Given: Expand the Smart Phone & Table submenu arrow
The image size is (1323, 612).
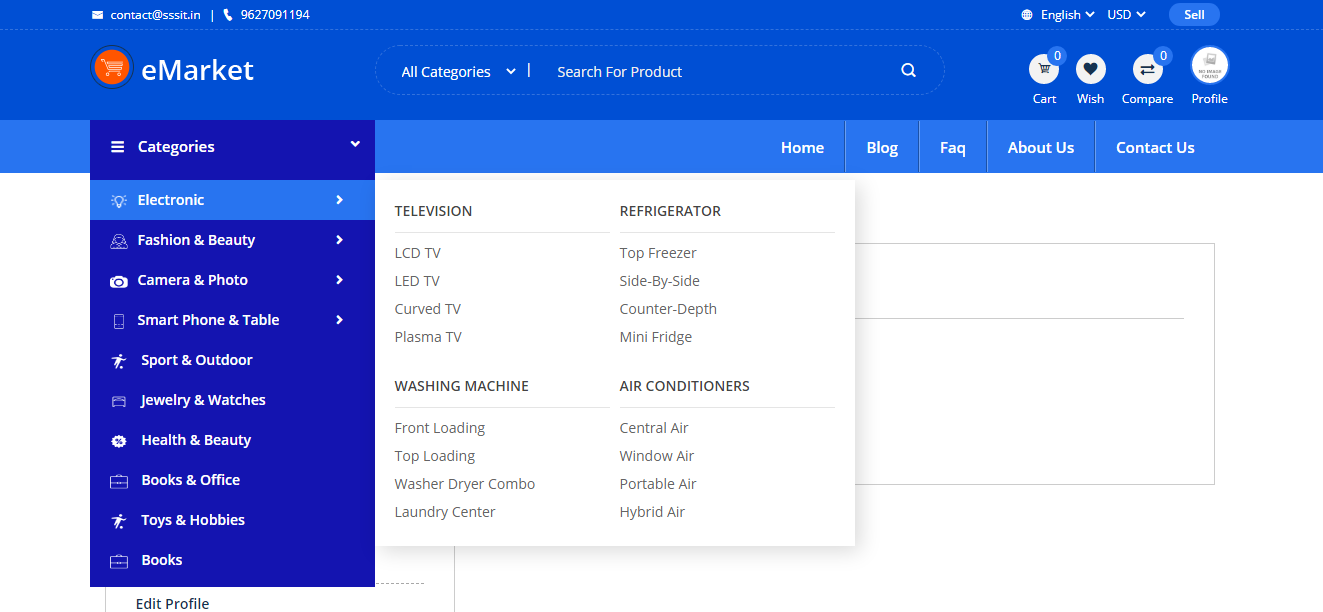Looking at the screenshot, I should [340, 320].
